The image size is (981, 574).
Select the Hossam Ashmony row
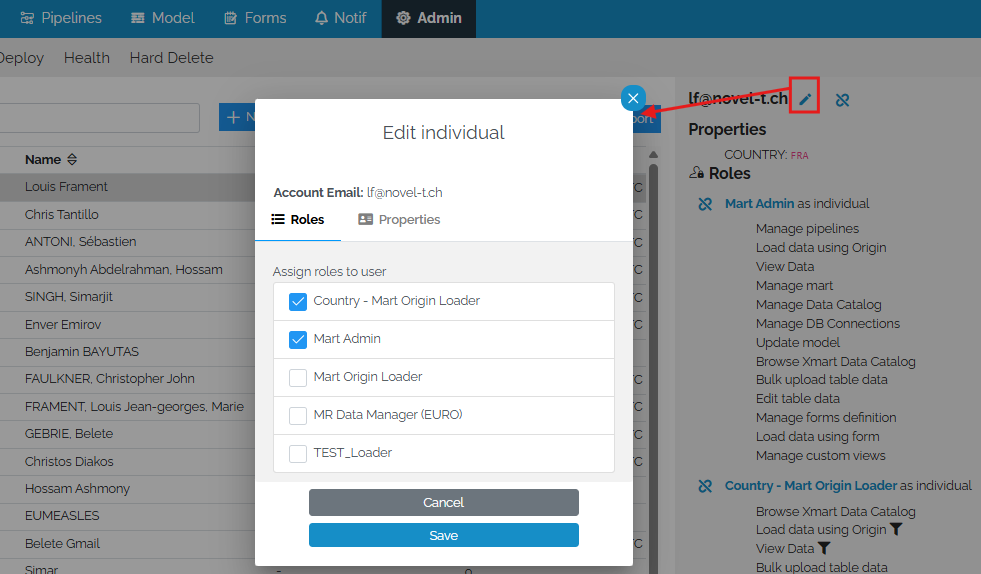pyautogui.click(x=128, y=489)
